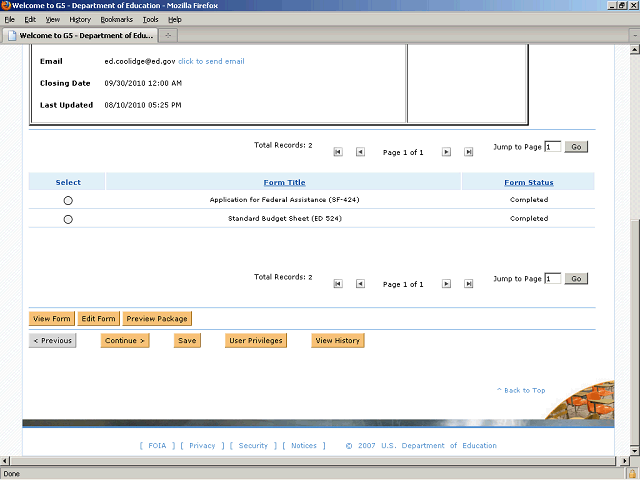The image size is (640, 480).
Task: Click horizontal scrollbar left arrow
Action: click(x=4, y=461)
